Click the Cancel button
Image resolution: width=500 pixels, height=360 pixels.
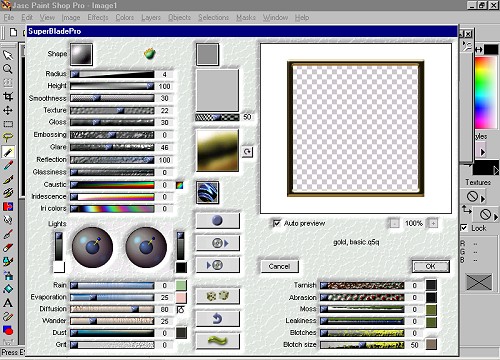pos(279,266)
